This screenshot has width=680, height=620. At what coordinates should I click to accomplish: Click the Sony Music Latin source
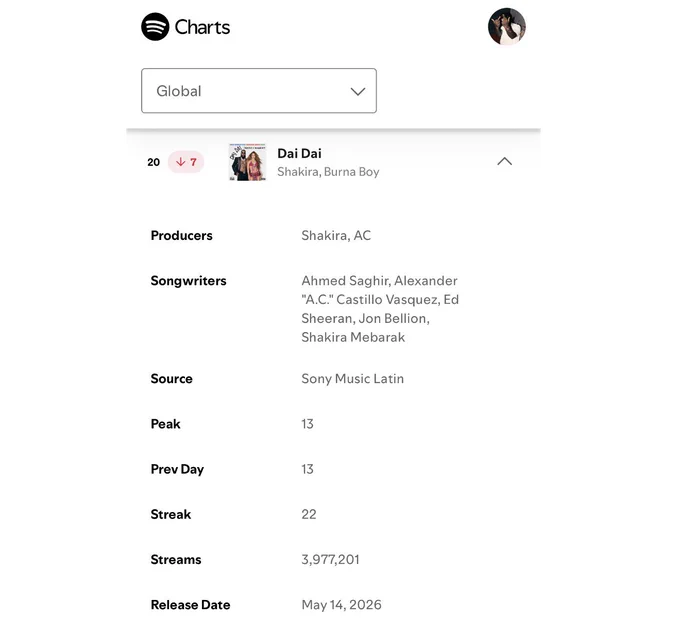click(x=353, y=379)
